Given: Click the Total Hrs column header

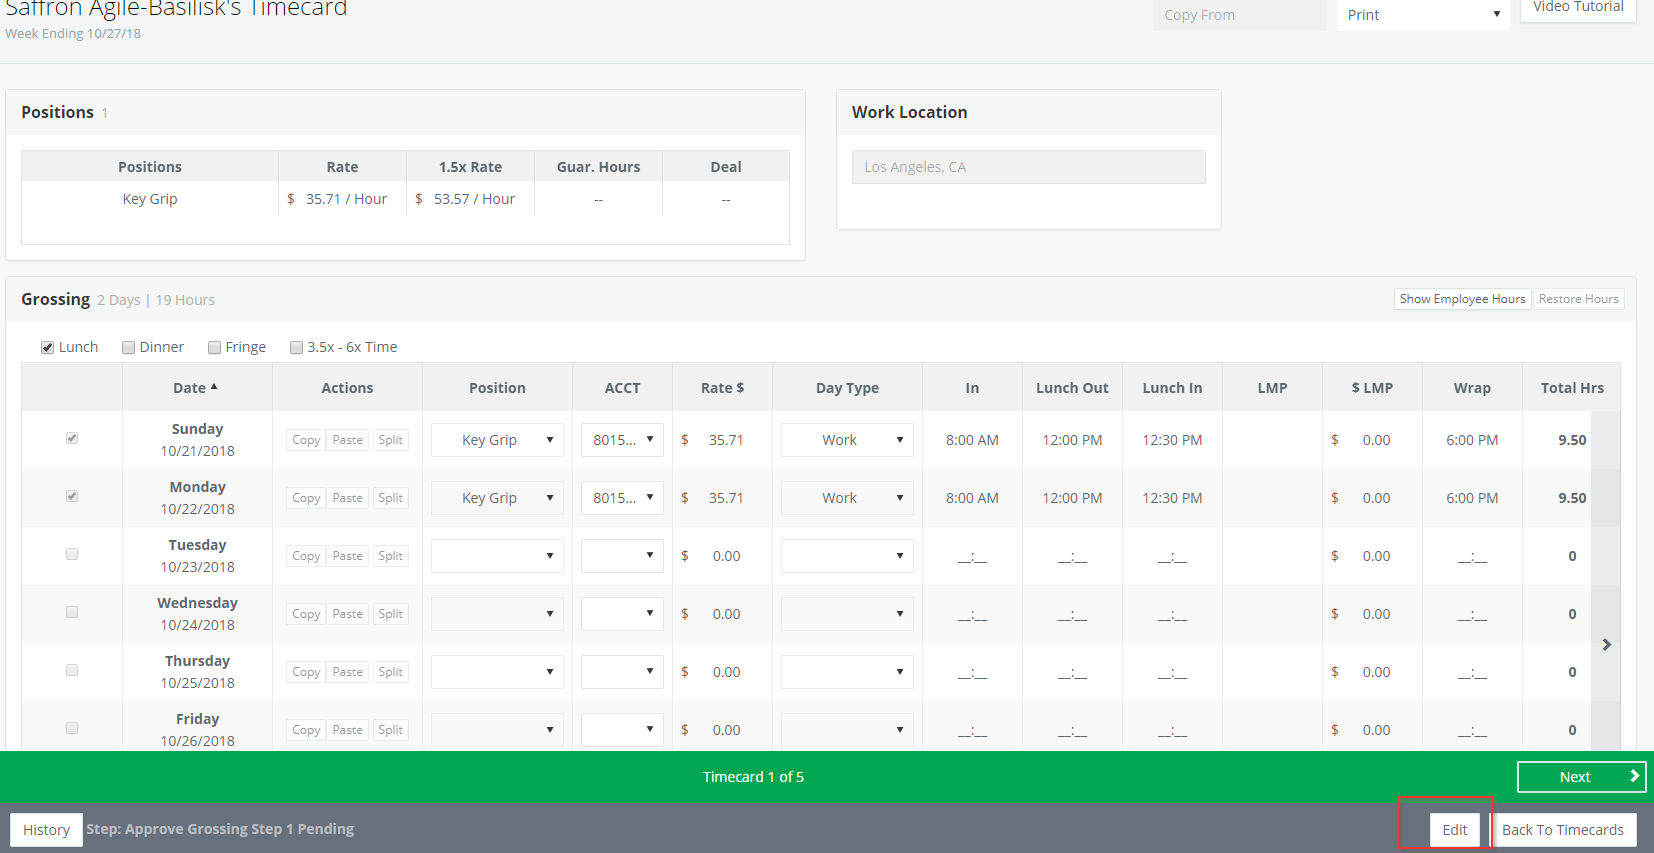Looking at the screenshot, I should point(1572,388).
